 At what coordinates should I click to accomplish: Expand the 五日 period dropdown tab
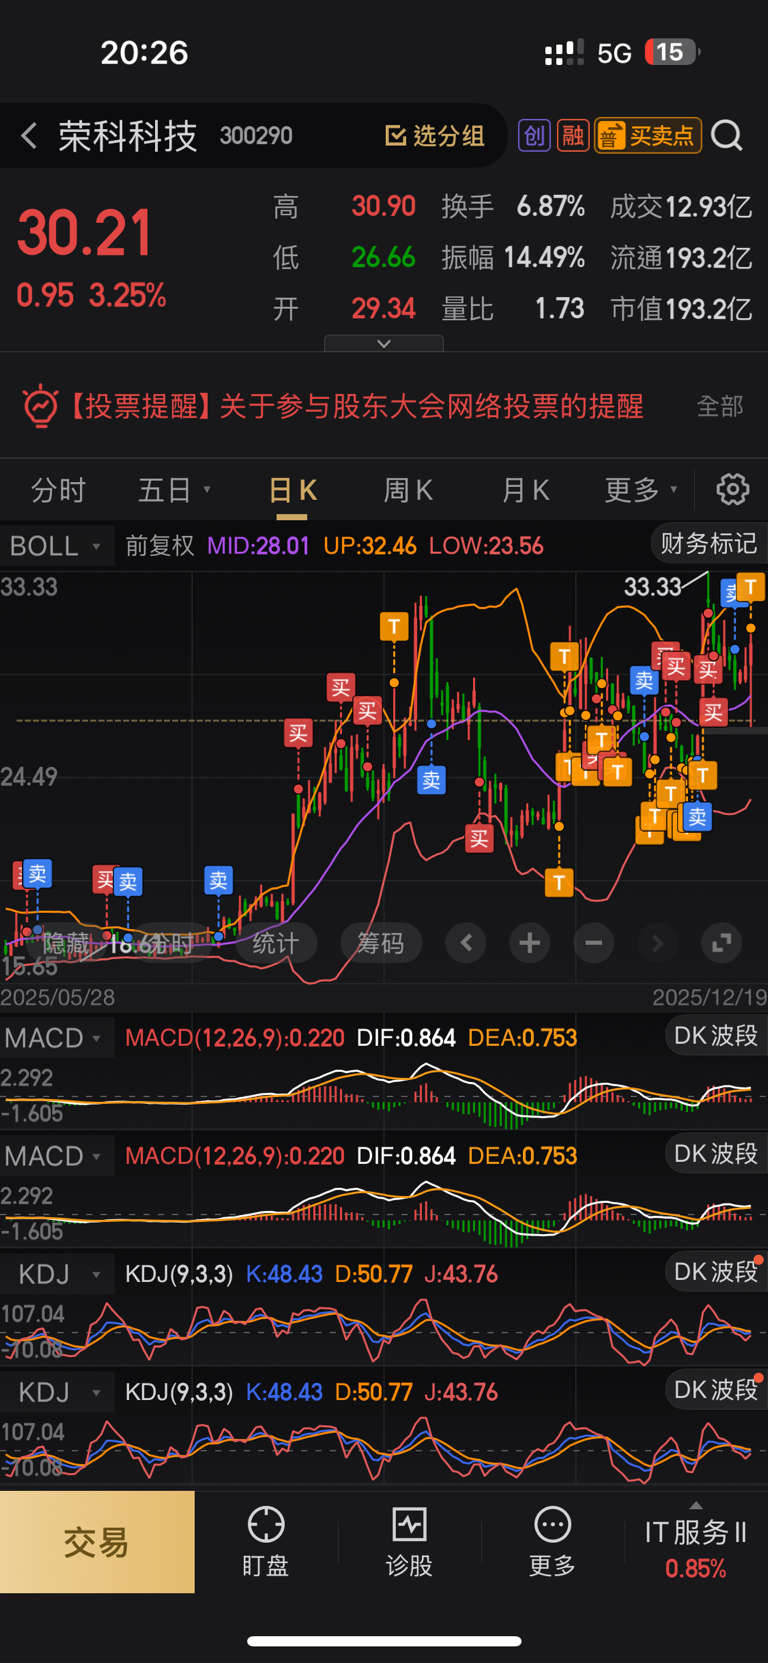click(174, 490)
